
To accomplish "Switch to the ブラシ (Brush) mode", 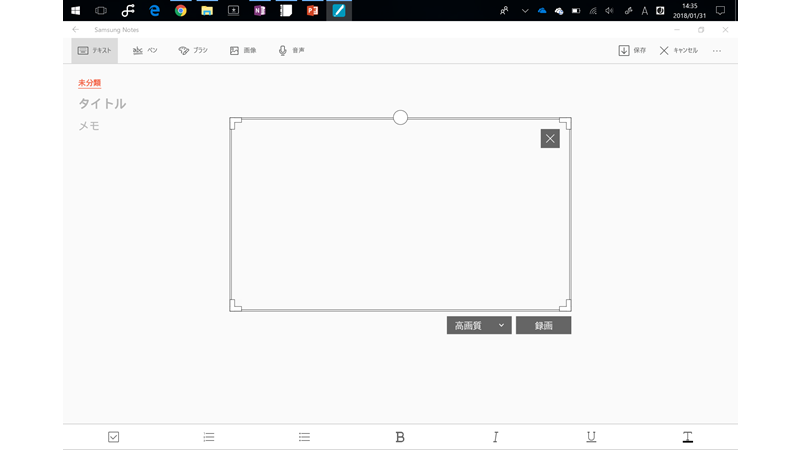I will click(193, 51).
